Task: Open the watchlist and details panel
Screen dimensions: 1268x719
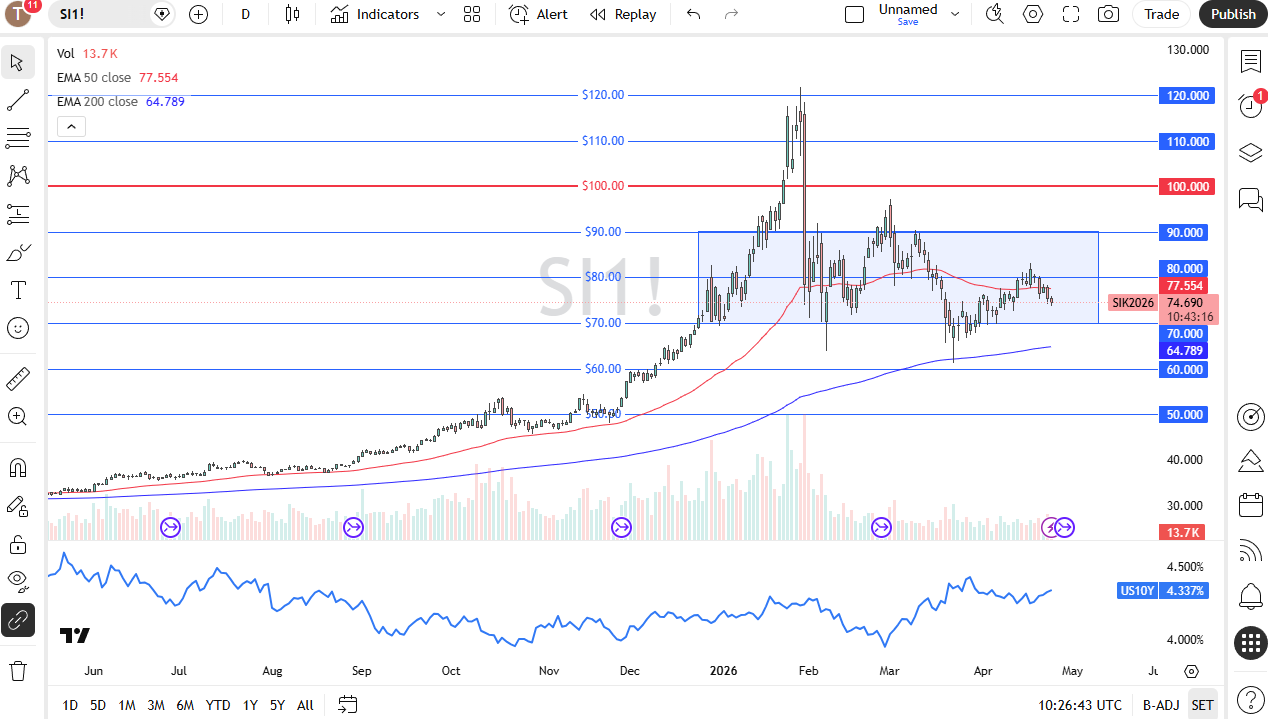Action: (x=1250, y=62)
